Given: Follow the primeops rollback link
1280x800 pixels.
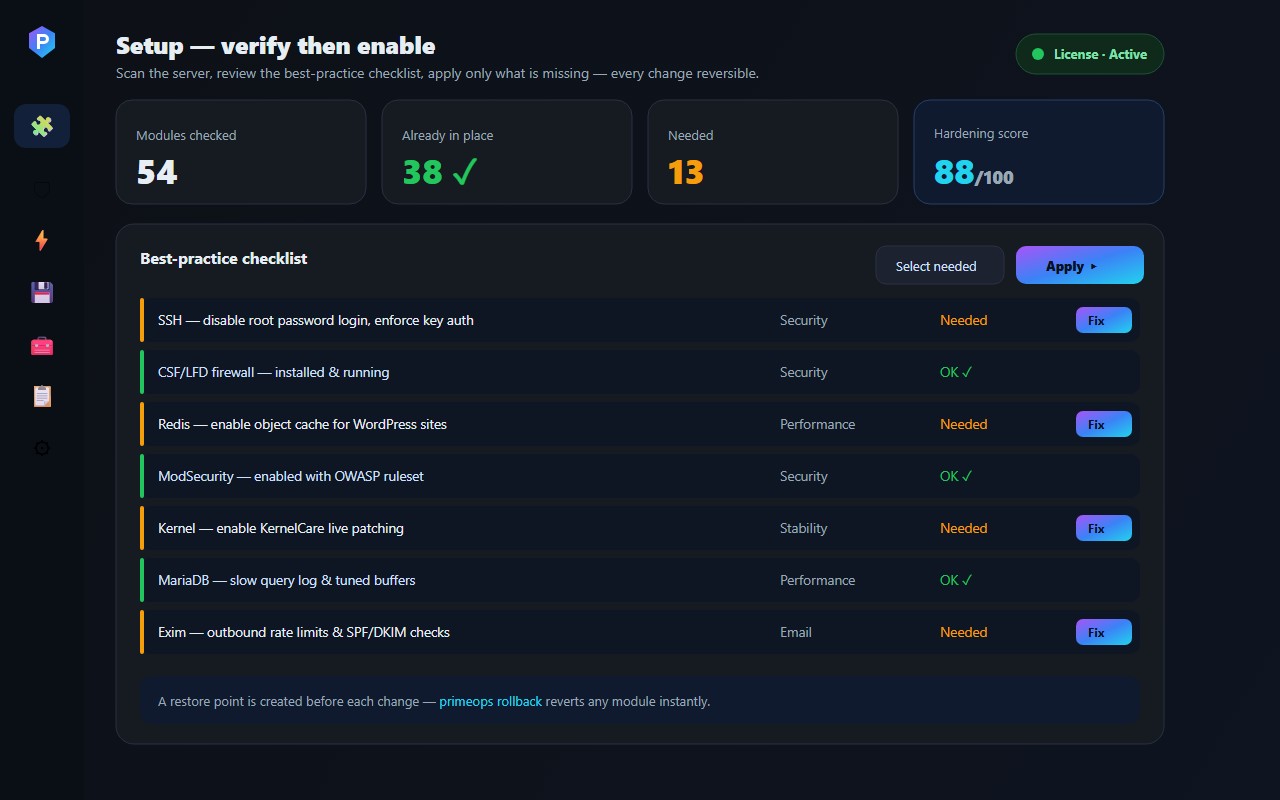Looking at the screenshot, I should (490, 701).
